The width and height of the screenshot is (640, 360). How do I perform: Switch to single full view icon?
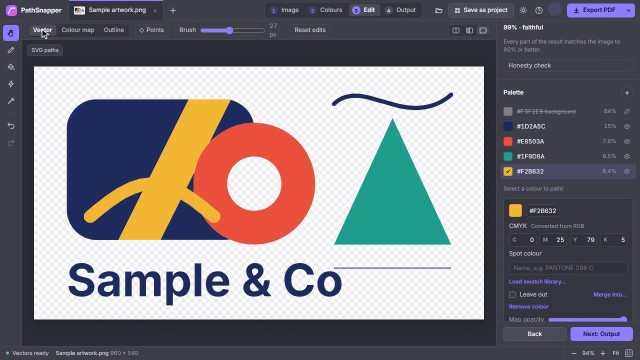(x=483, y=31)
